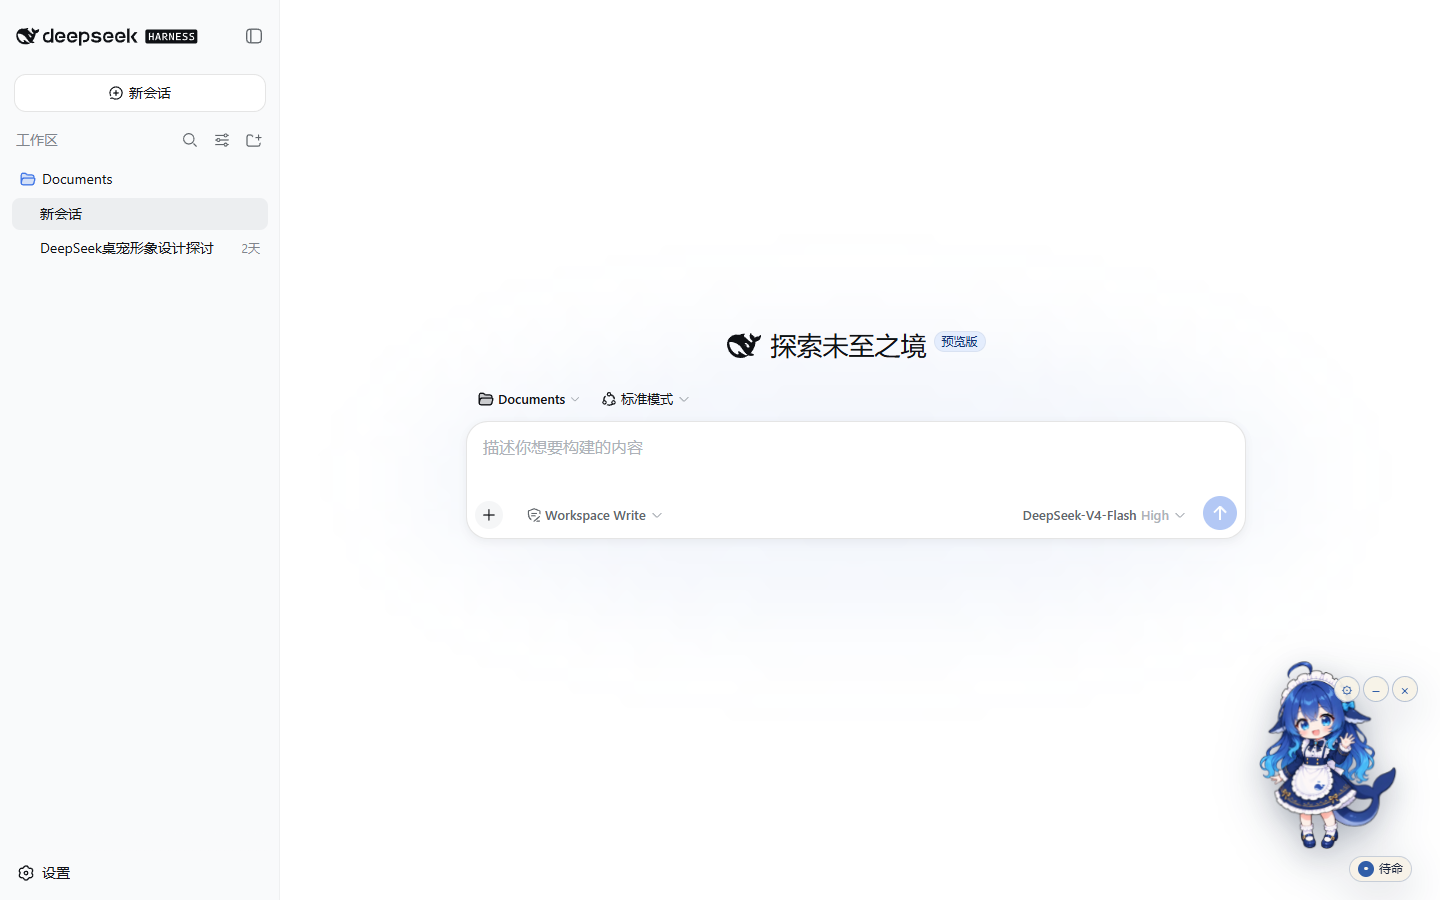Select the Documents folder in sidebar
1440x900 pixels.
[140, 179]
